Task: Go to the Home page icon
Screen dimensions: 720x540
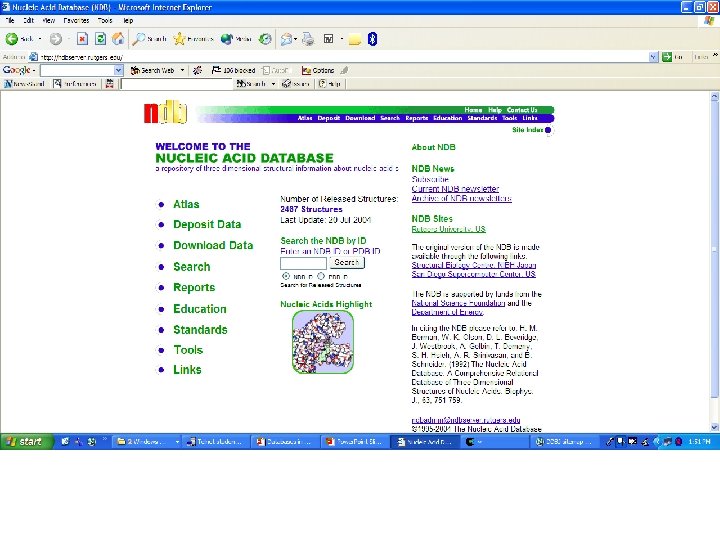Action: coord(118,39)
